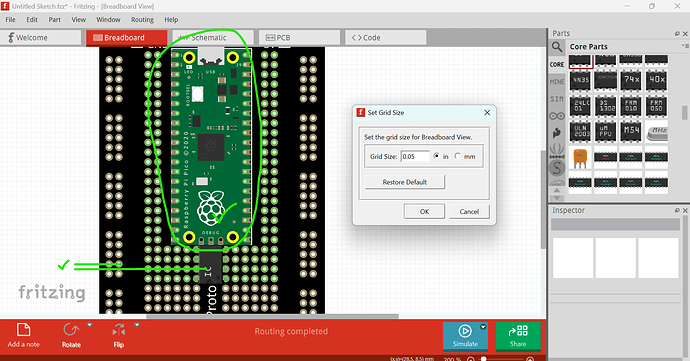Pick the 4N35 optocoupler part
Viewport: 690px width, 361px height.
point(580,80)
